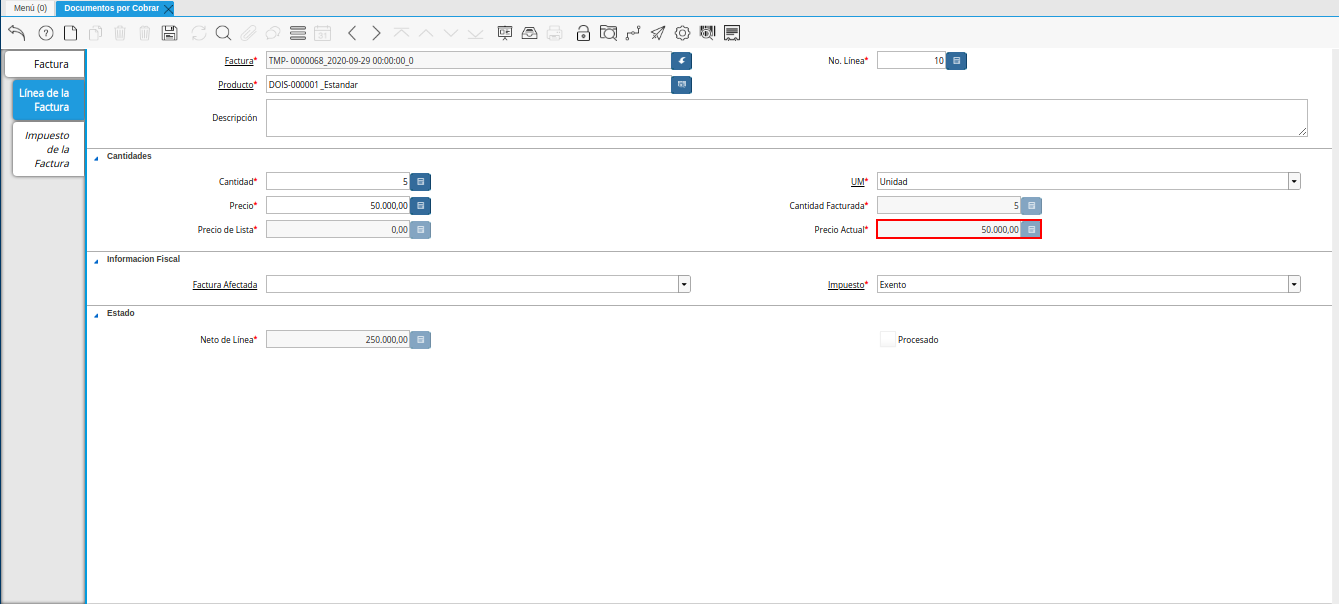Image resolution: width=1339 pixels, height=604 pixels.
Task: Click the greyed-out print icon
Action: (x=555, y=33)
